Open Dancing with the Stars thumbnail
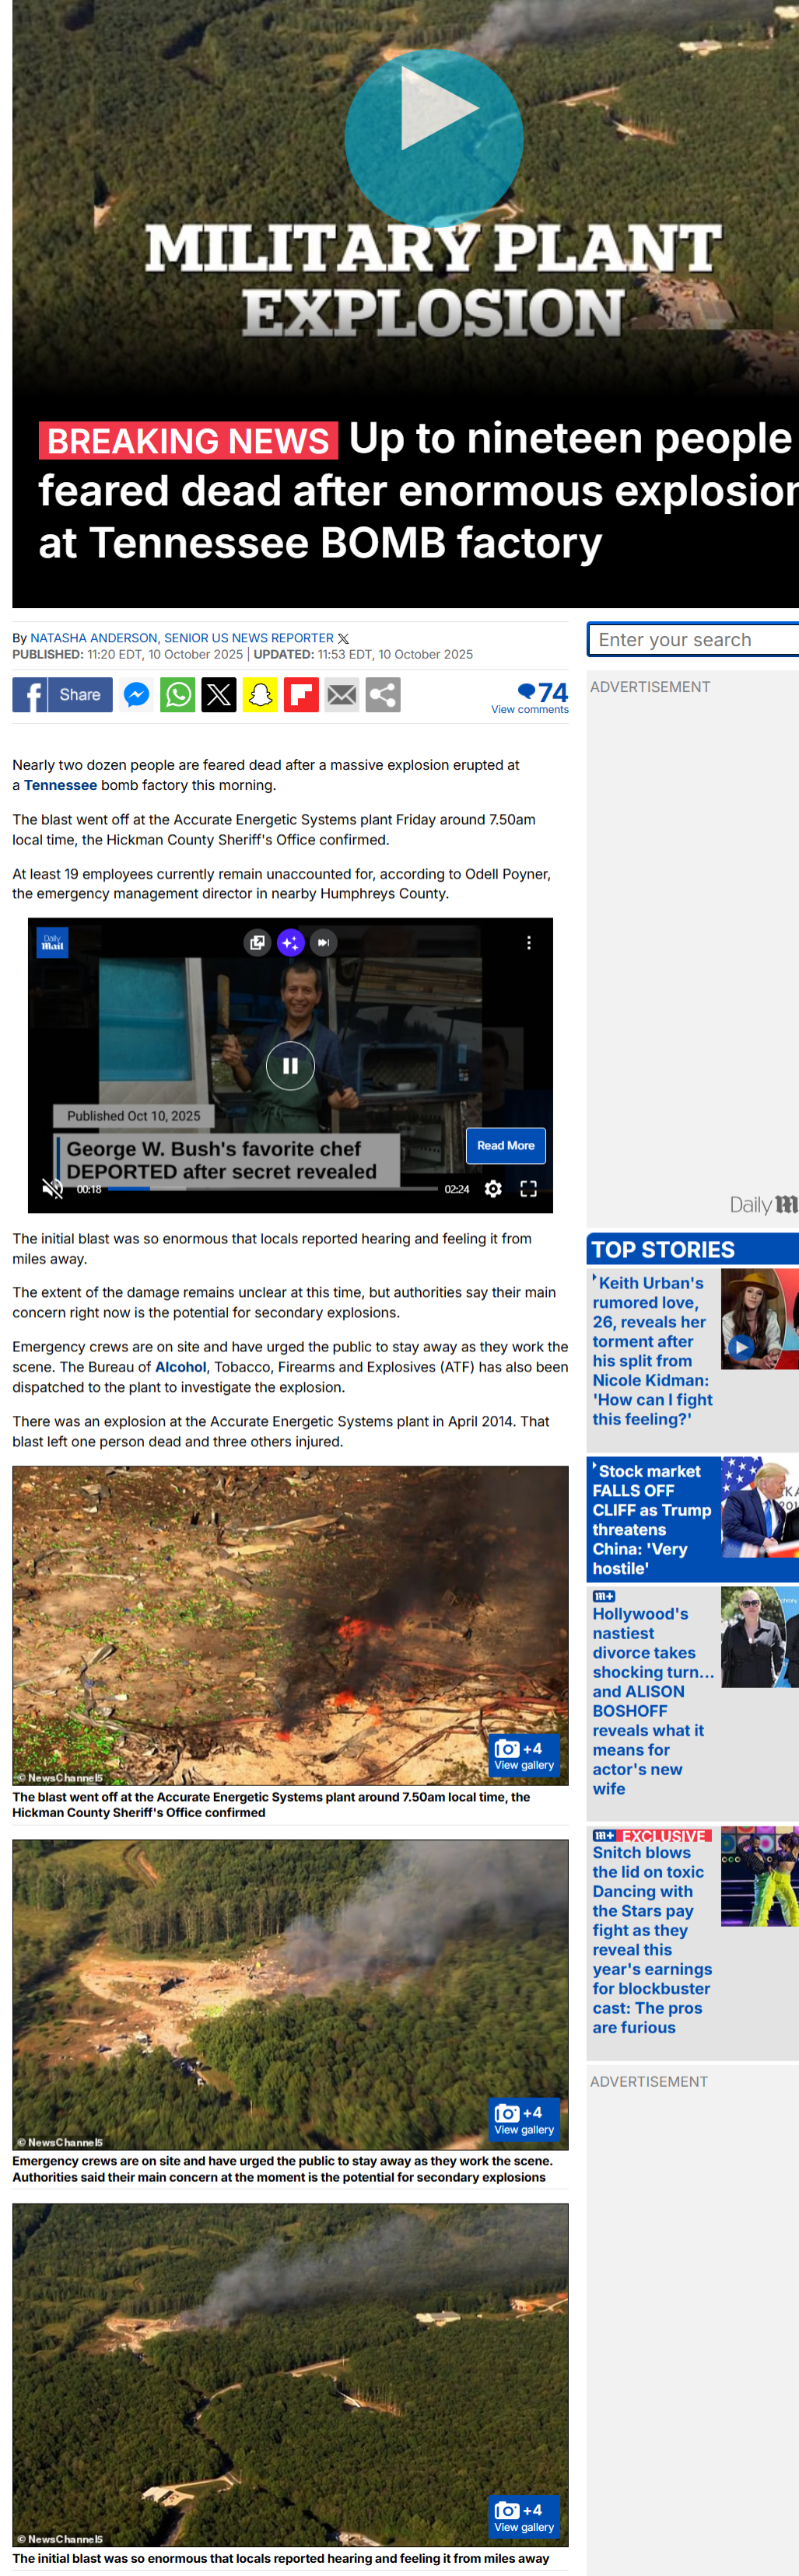This screenshot has width=799, height=2576. coord(760,1877)
